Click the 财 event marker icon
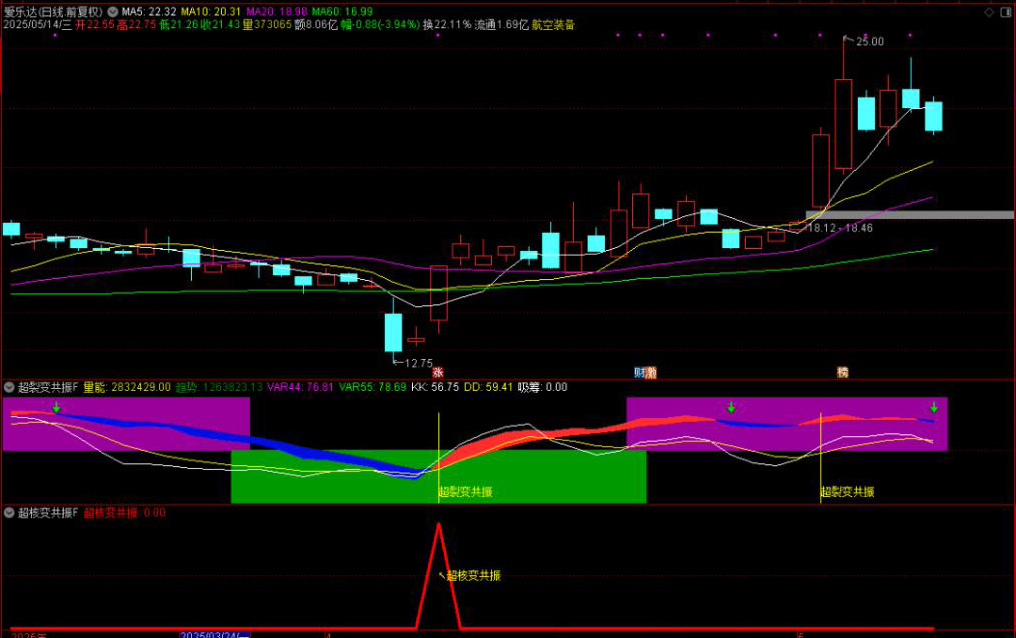 click(x=639, y=372)
